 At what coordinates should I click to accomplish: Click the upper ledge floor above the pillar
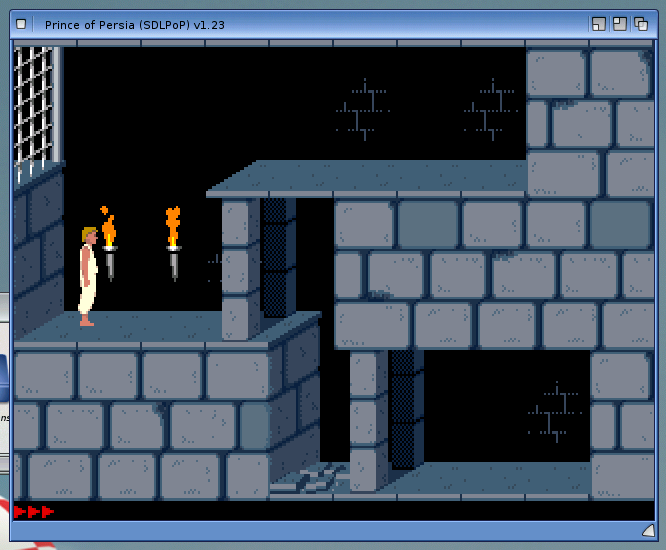(370, 178)
